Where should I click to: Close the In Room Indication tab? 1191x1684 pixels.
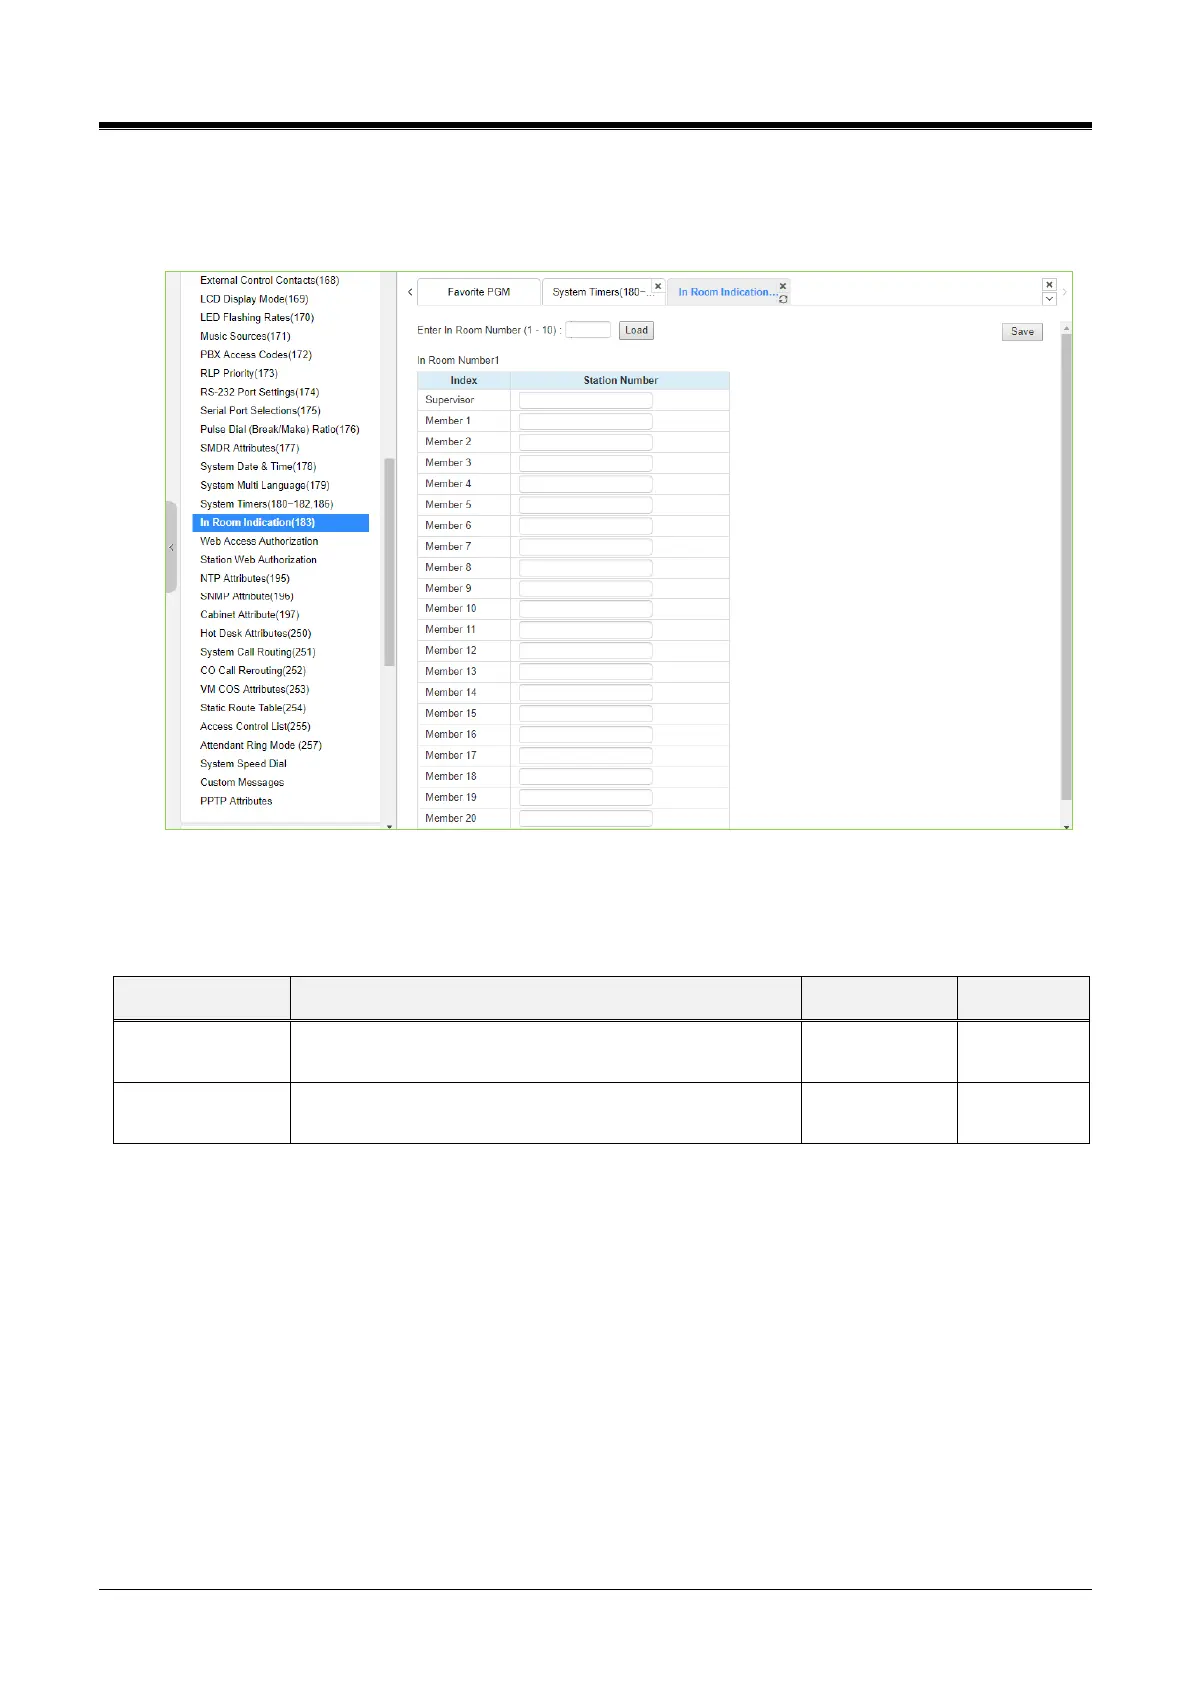[x=783, y=286]
